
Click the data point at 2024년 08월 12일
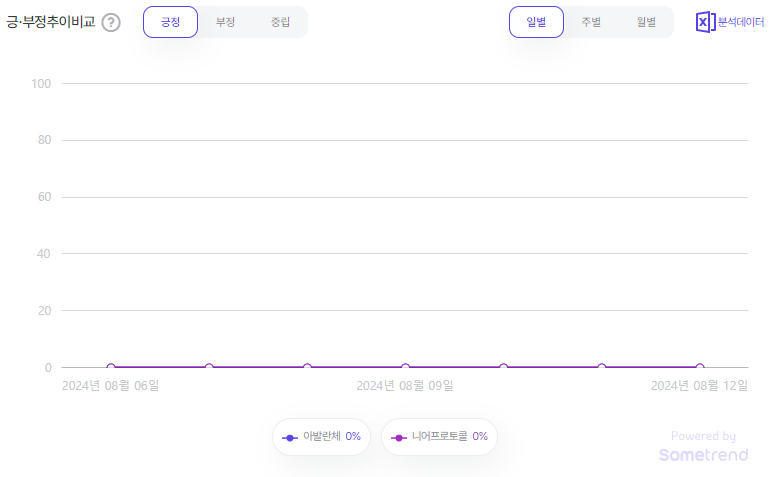pyautogui.click(x=700, y=367)
